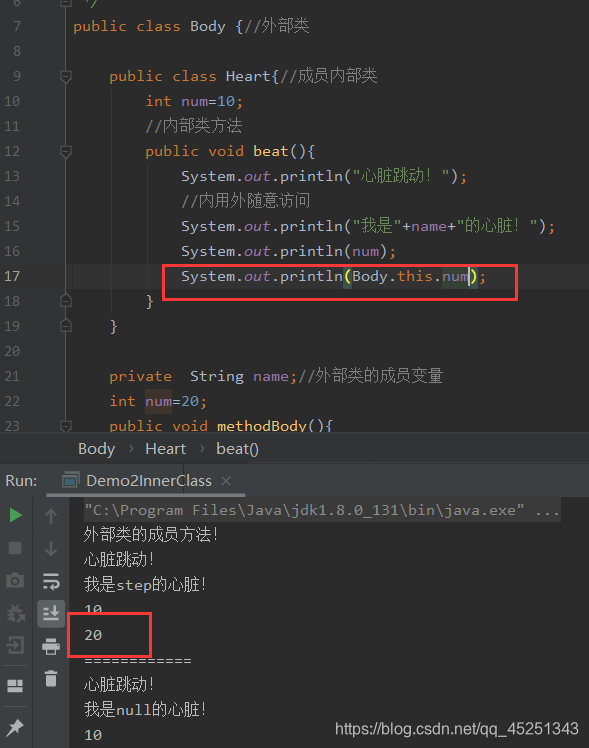
Task: Click the Body breadcrumb
Action: point(97,449)
